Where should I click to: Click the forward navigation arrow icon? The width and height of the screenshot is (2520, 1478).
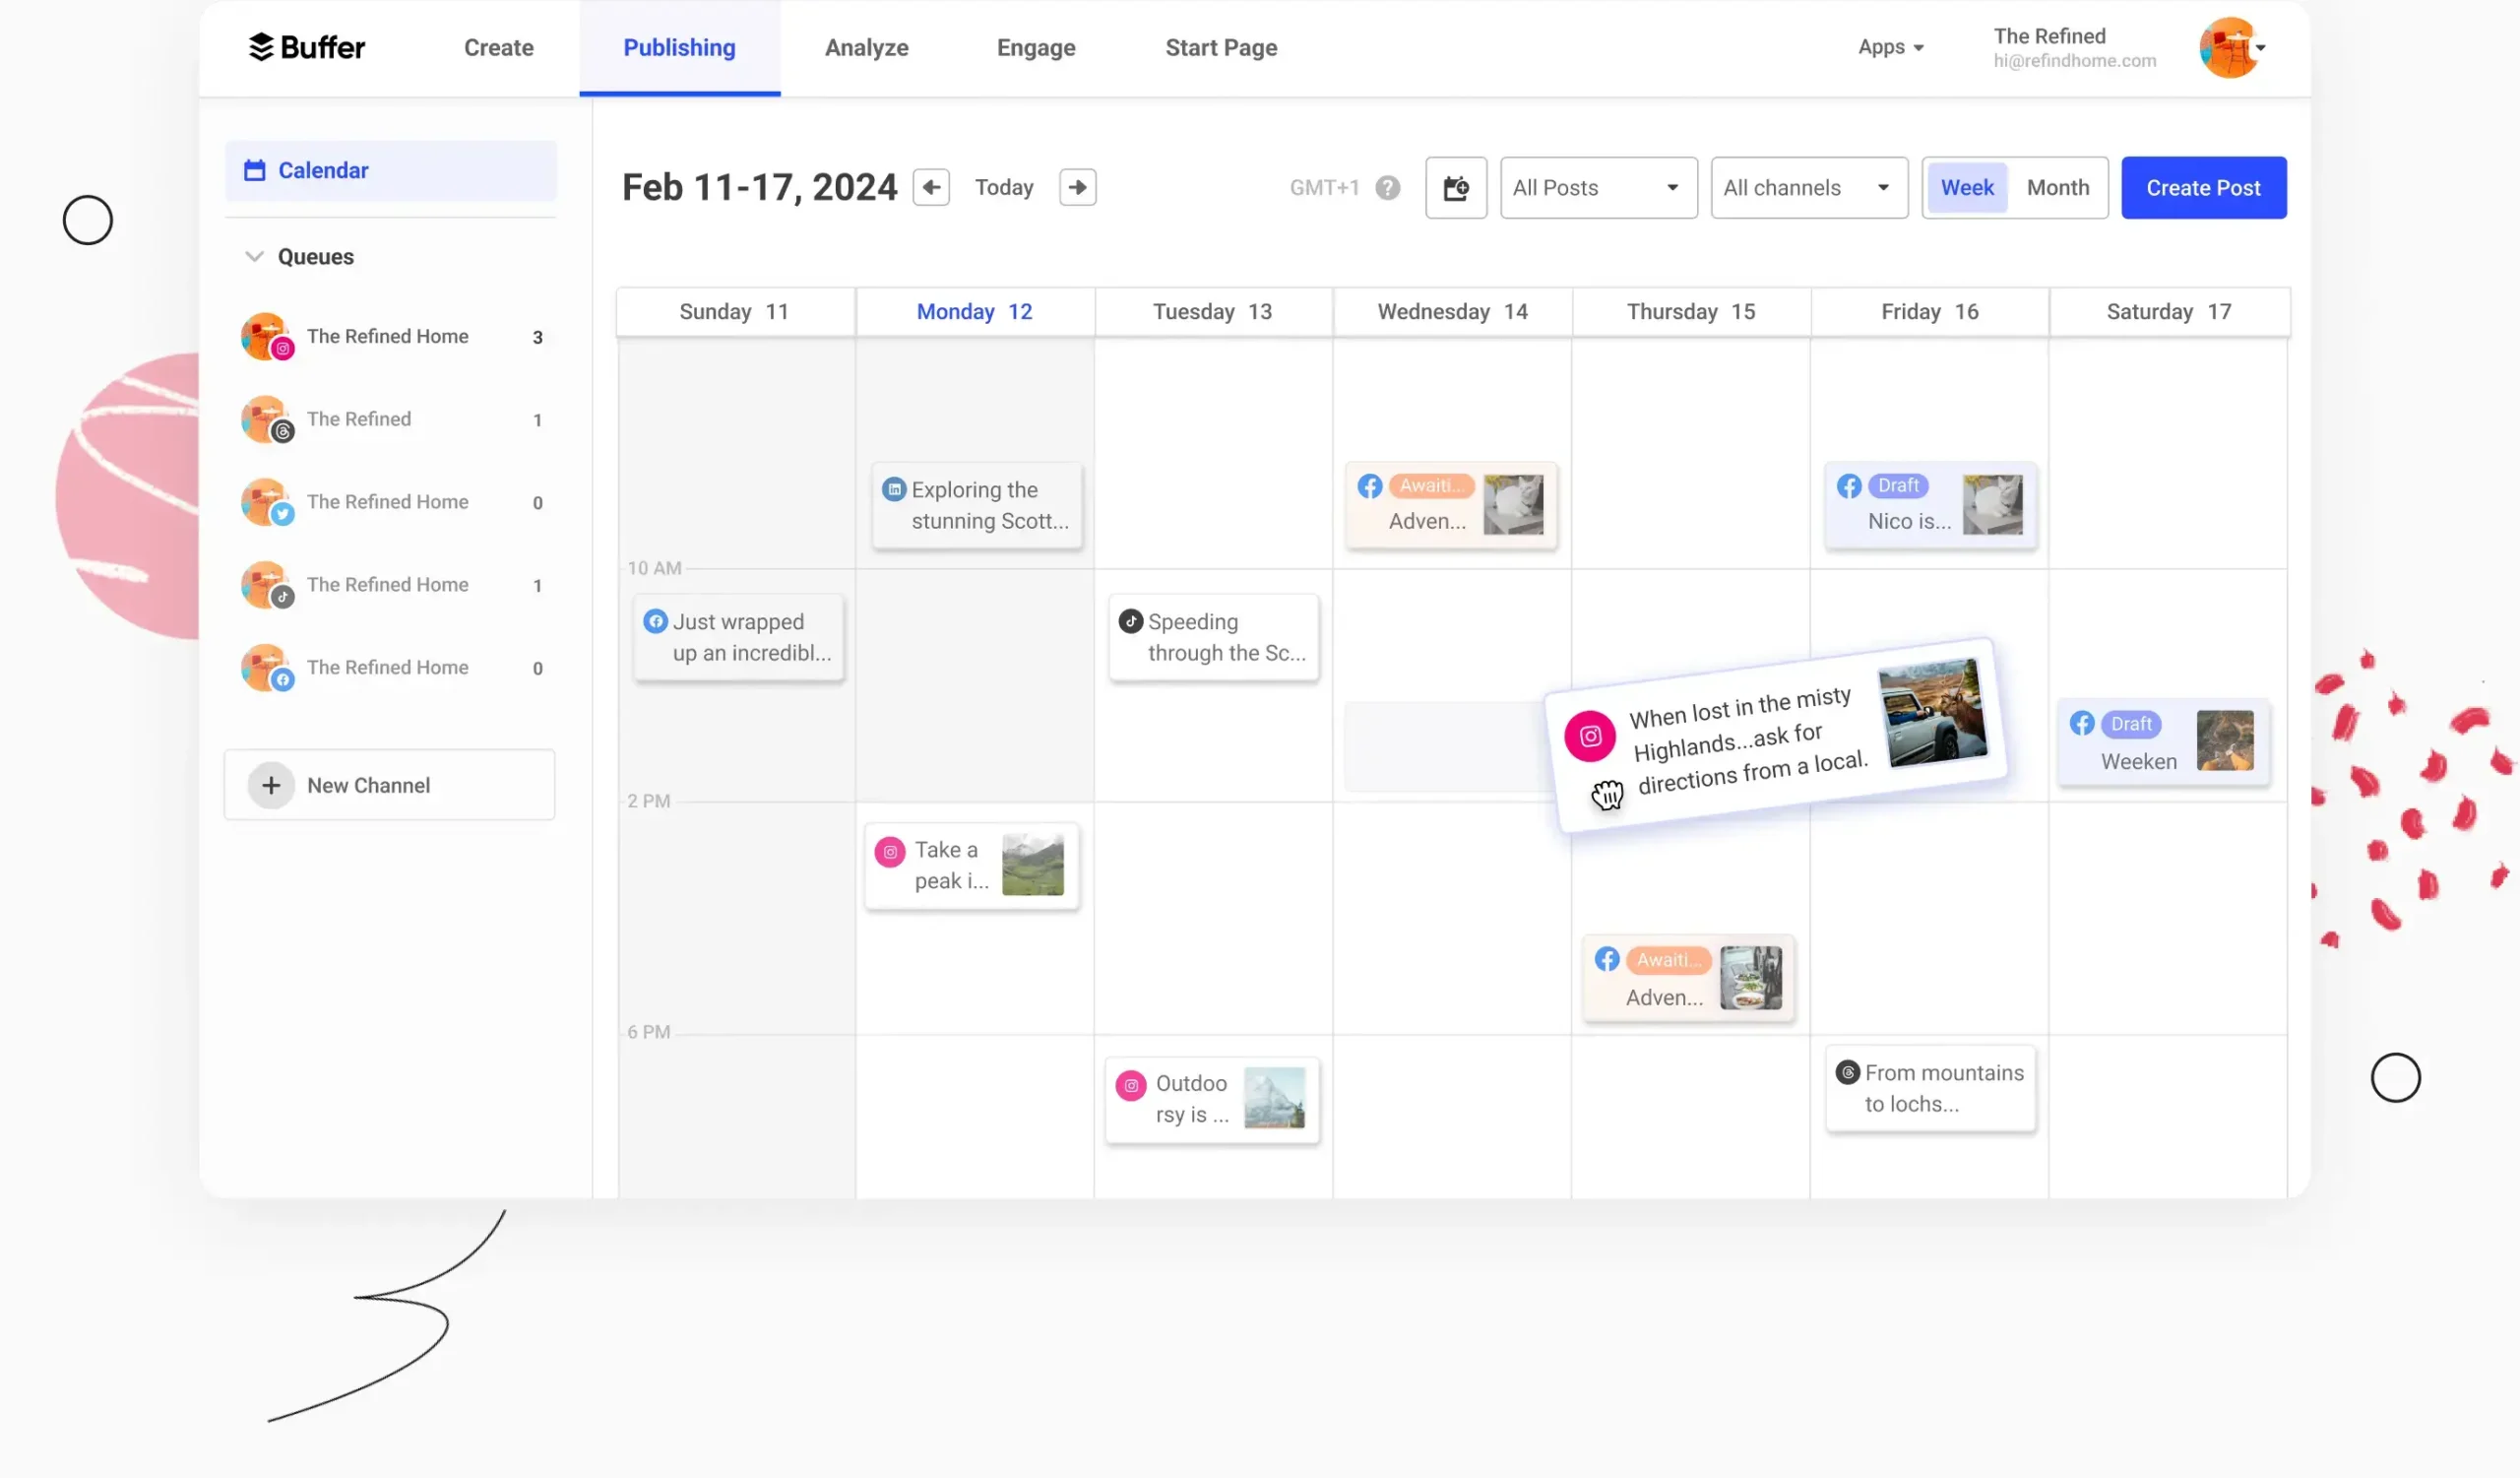1078,186
